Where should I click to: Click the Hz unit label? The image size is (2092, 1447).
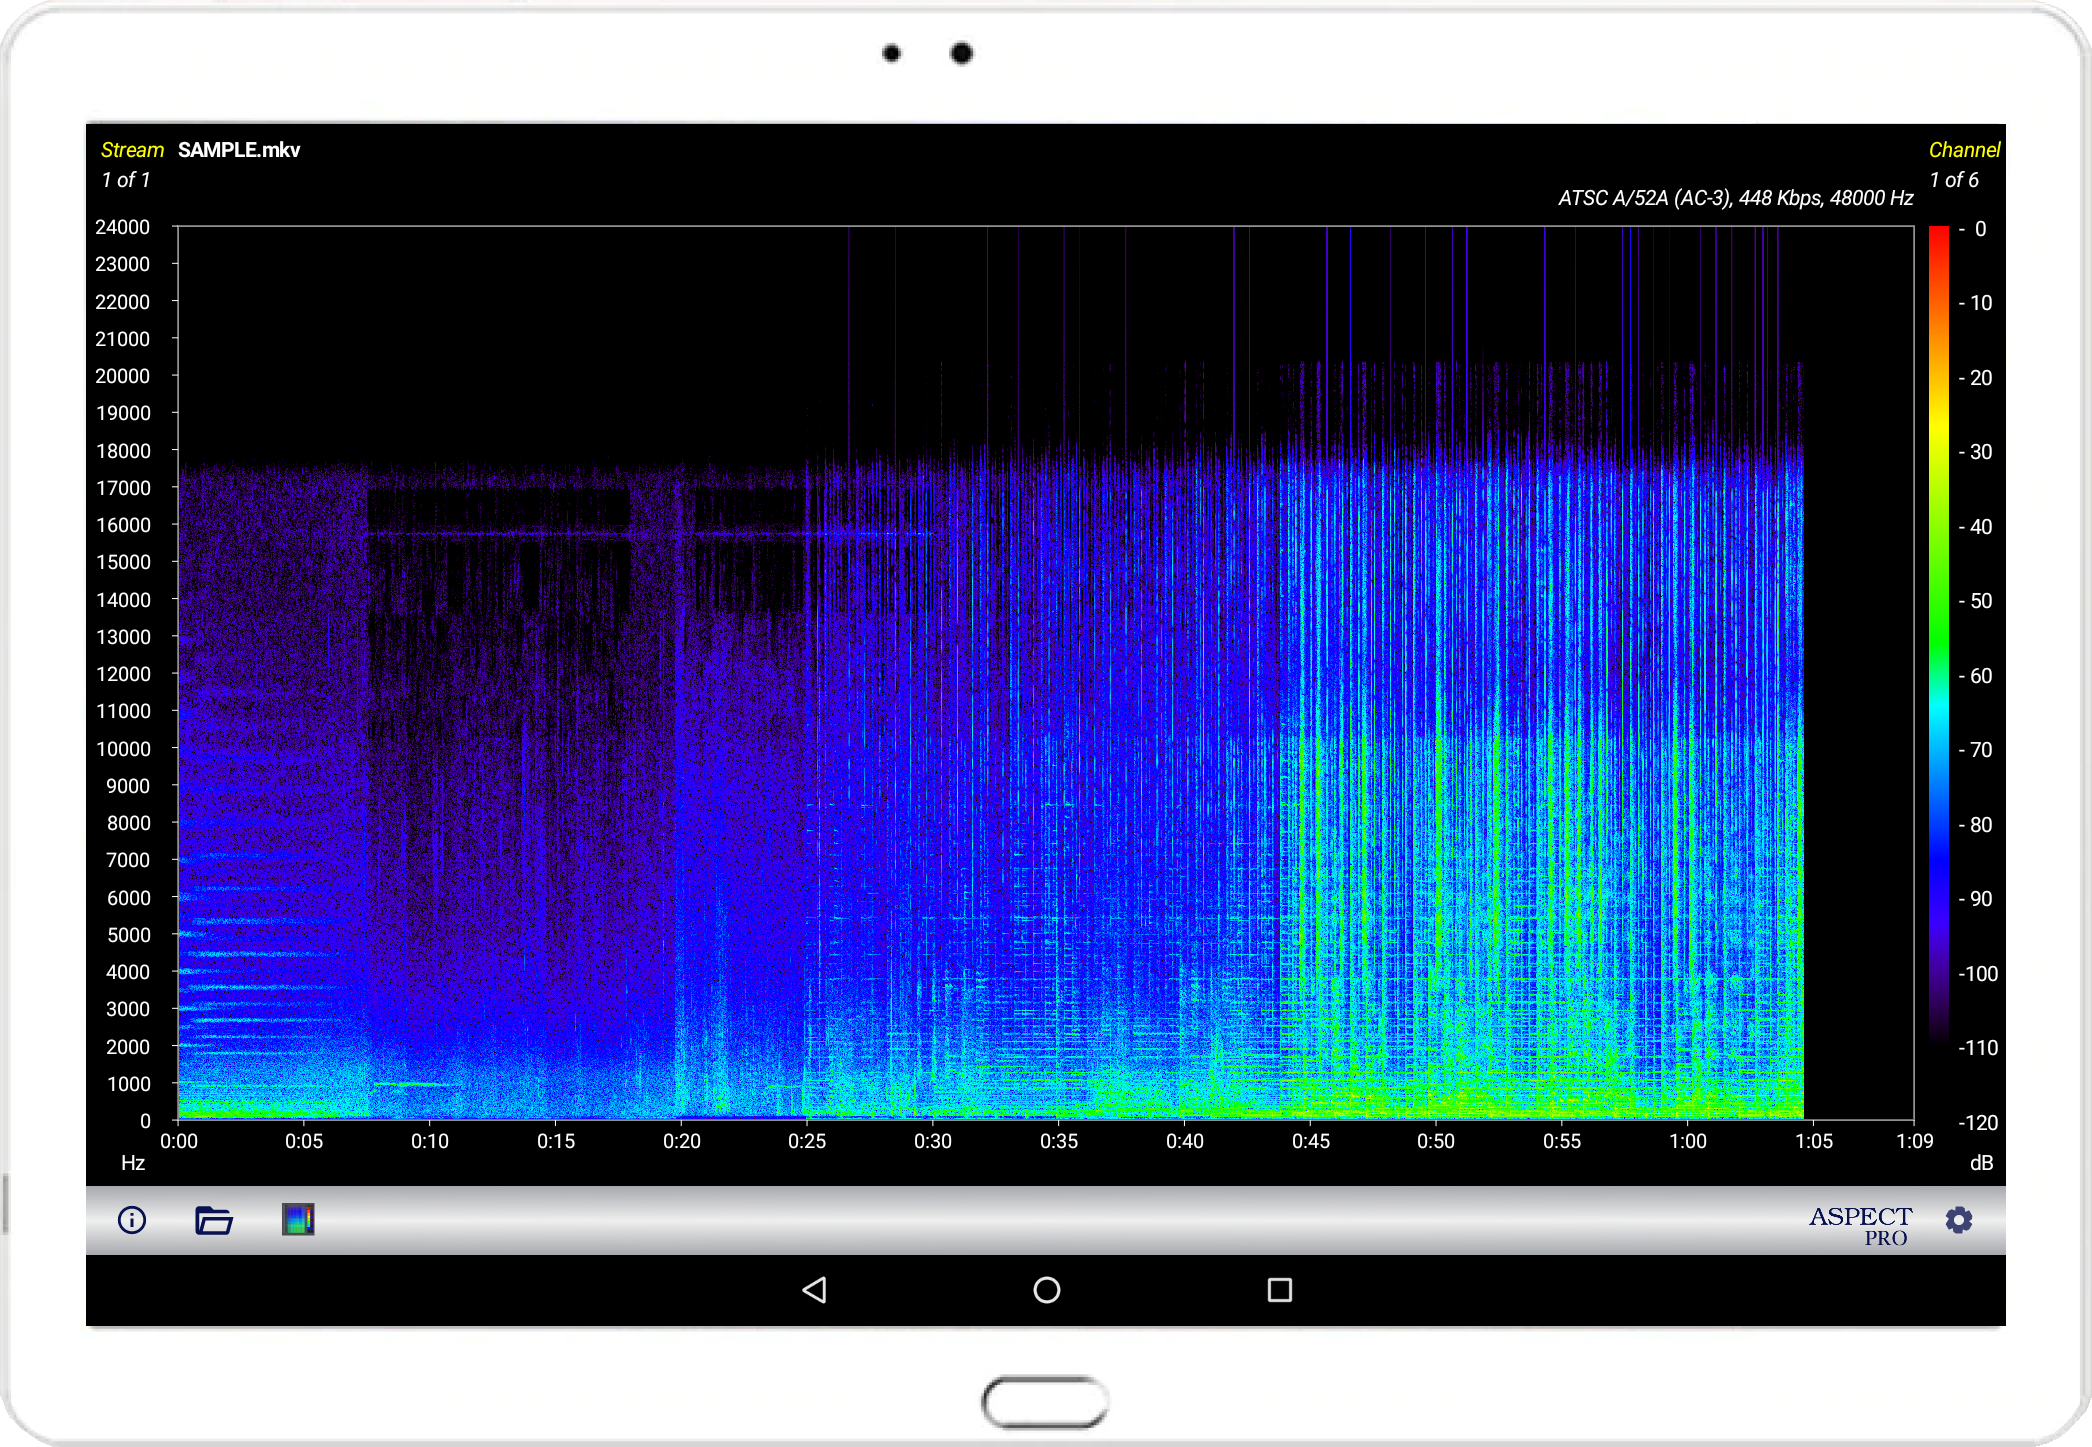pyautogui.click(x=133, y=1163)
